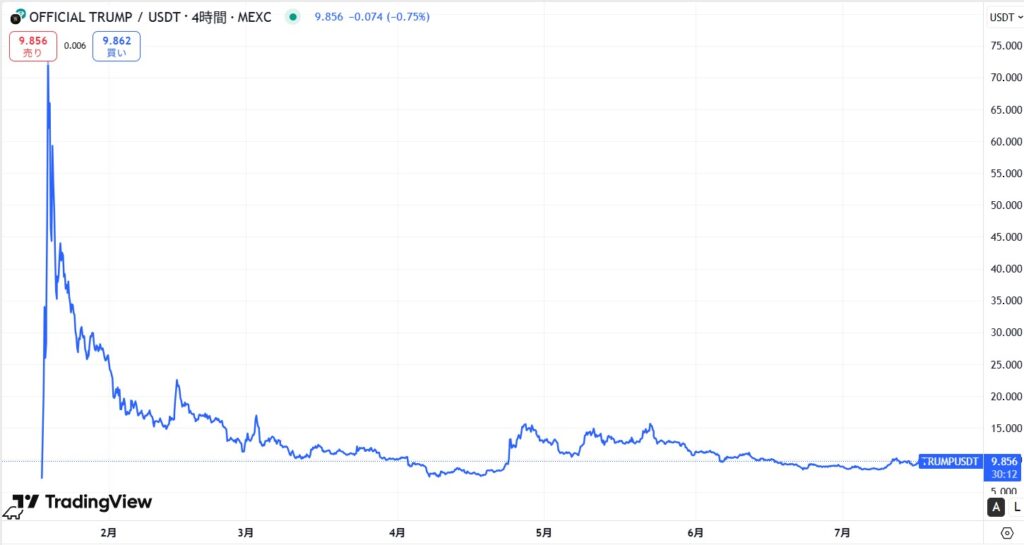This screenshot has width=1024, height=545.
Task: Click the 20.000 price axis label
Action: [1006, 397]
